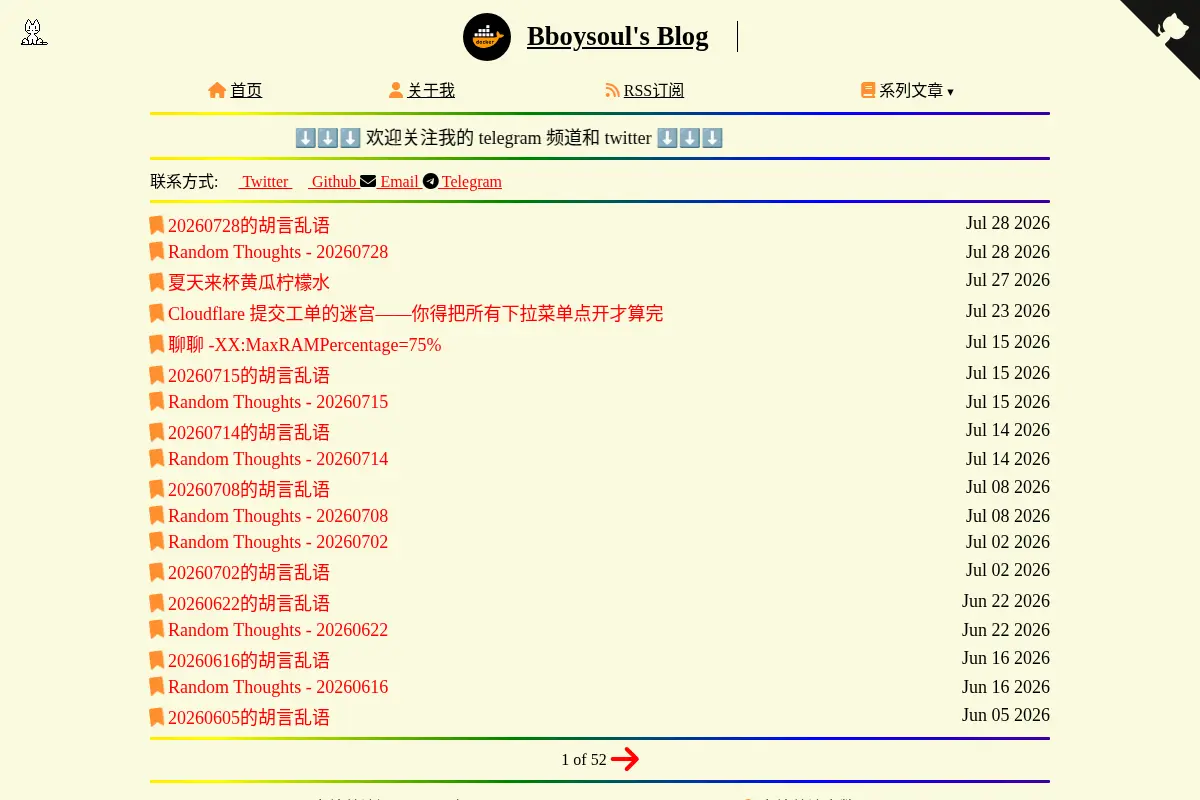Click bookmark icon beside Random Thoughts - 20260622
This screenshot has height=800, width=1200.
click(x=157, y=629)
